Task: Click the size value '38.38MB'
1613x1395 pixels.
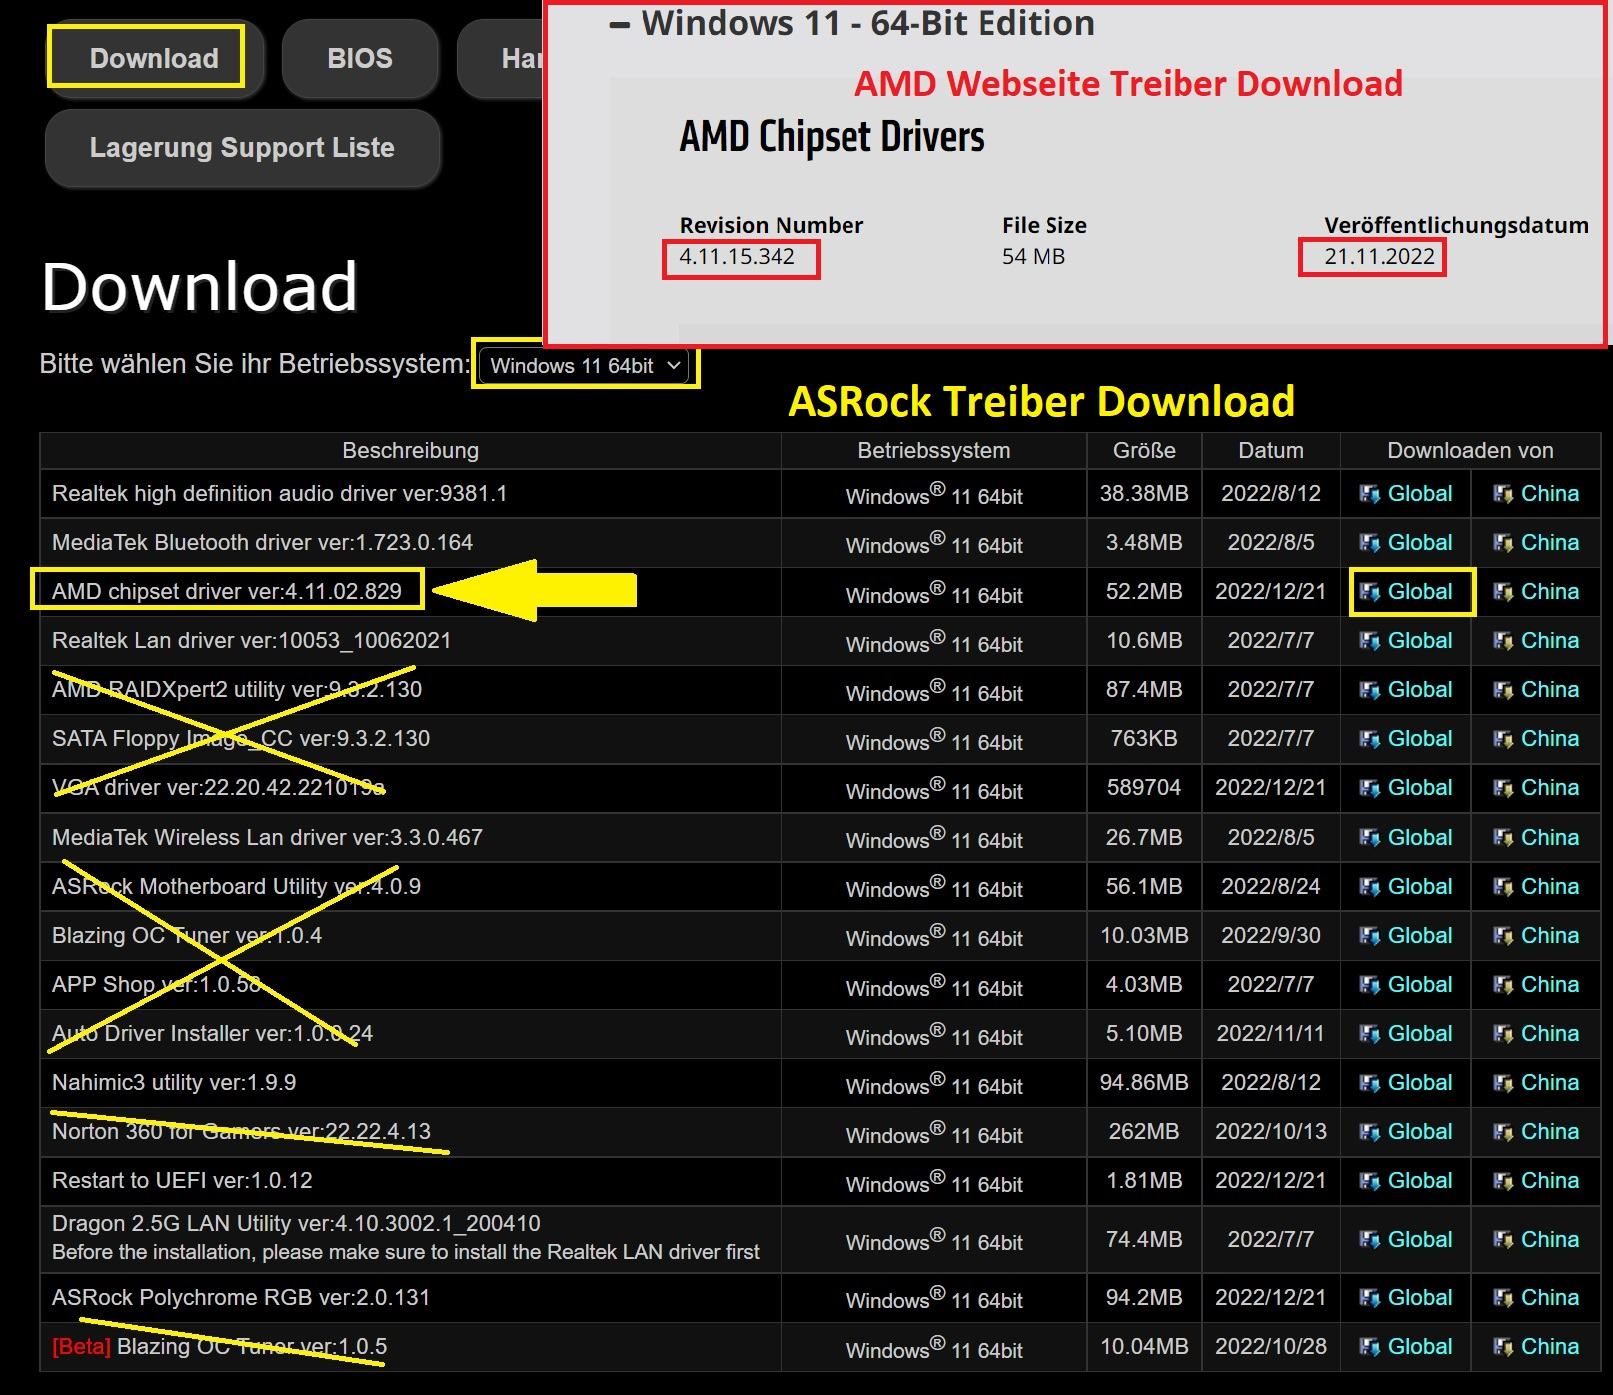Action: (x=1144, y=494)
